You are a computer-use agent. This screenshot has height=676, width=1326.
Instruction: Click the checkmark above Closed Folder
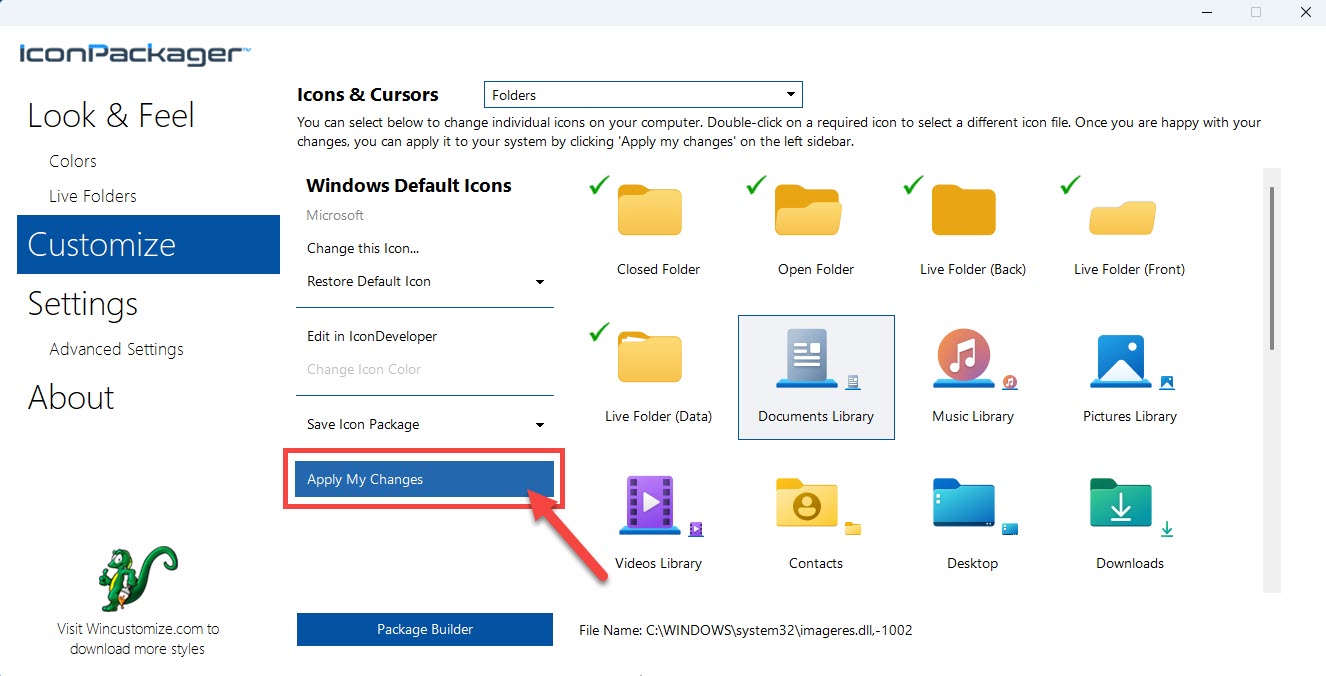tap(598, 184)
